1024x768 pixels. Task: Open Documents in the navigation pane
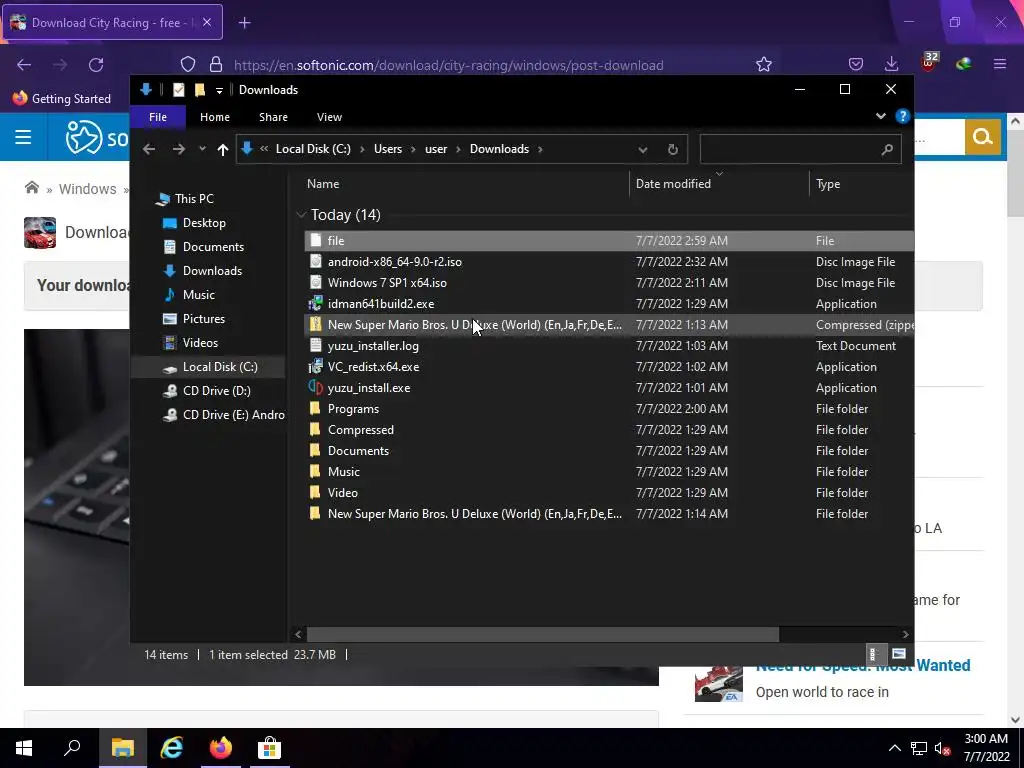coord(213,247)
